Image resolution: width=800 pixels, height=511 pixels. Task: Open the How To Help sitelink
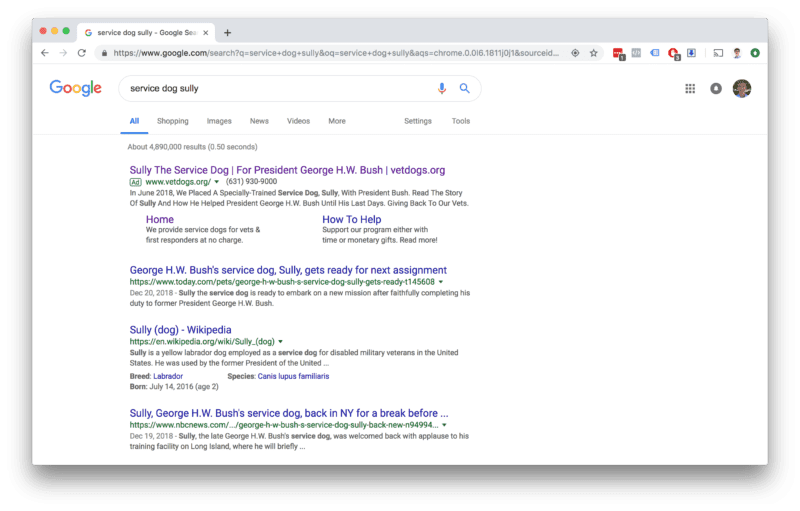pyautogui.click(x=352, y=219)
